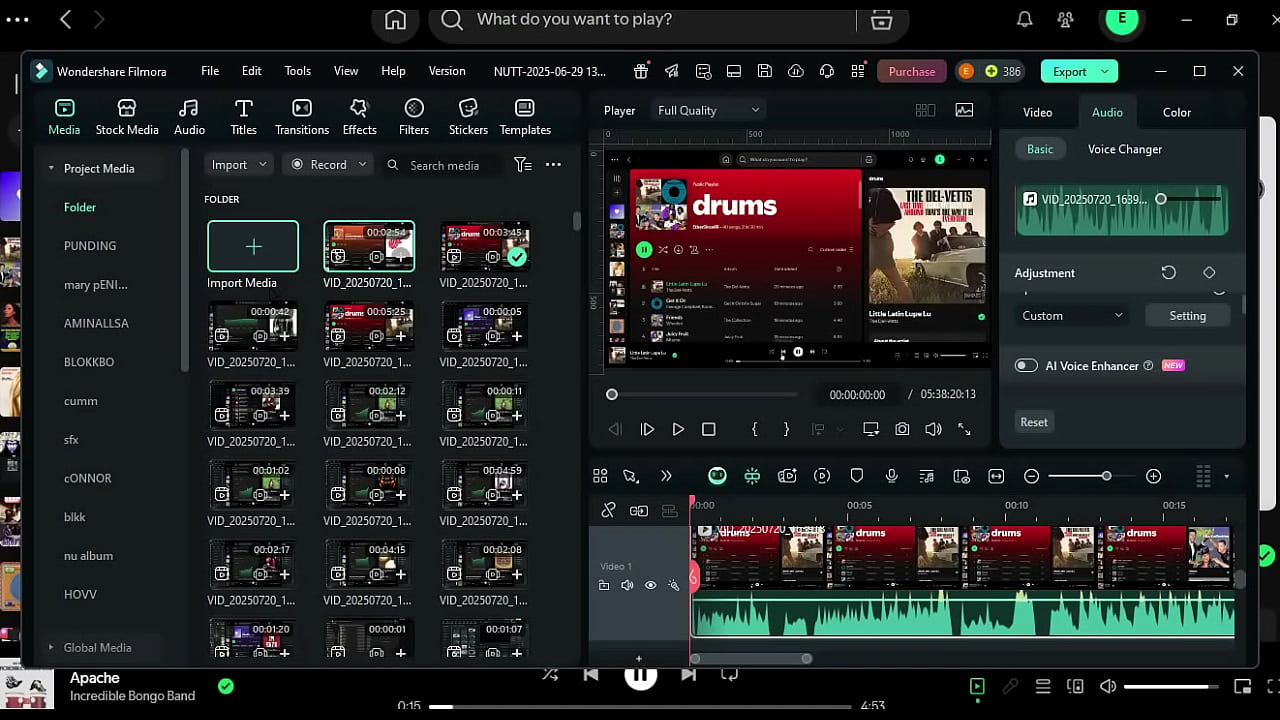
Task: Open the Tools menu
Action: pos(297,71)
